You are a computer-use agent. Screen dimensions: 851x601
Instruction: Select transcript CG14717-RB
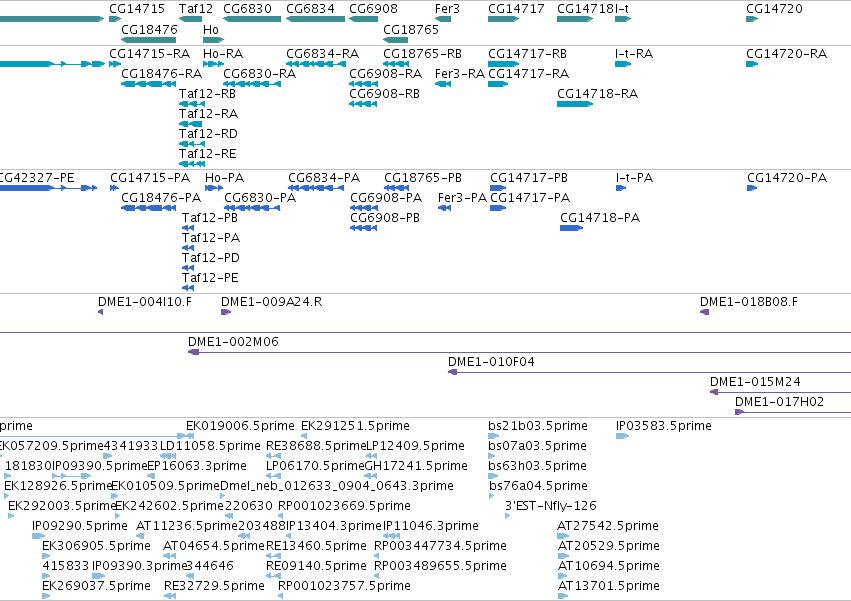point(528,54)
